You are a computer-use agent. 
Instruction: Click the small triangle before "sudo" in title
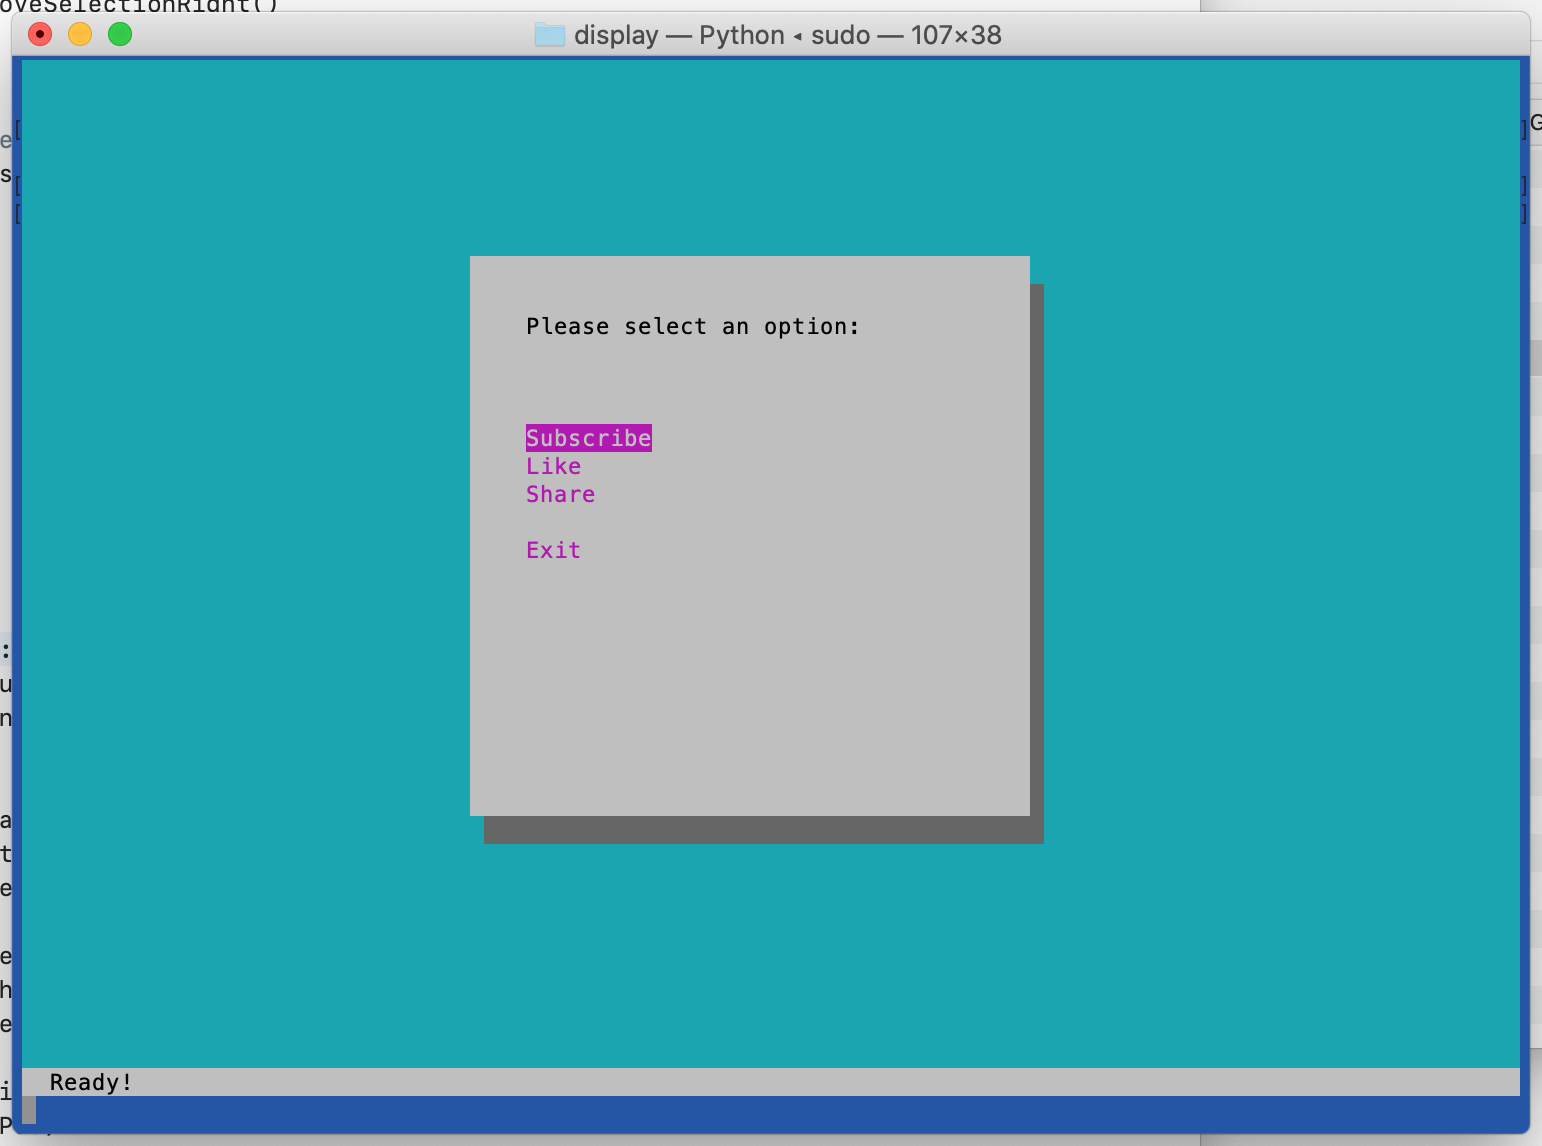tap(797, 36)
